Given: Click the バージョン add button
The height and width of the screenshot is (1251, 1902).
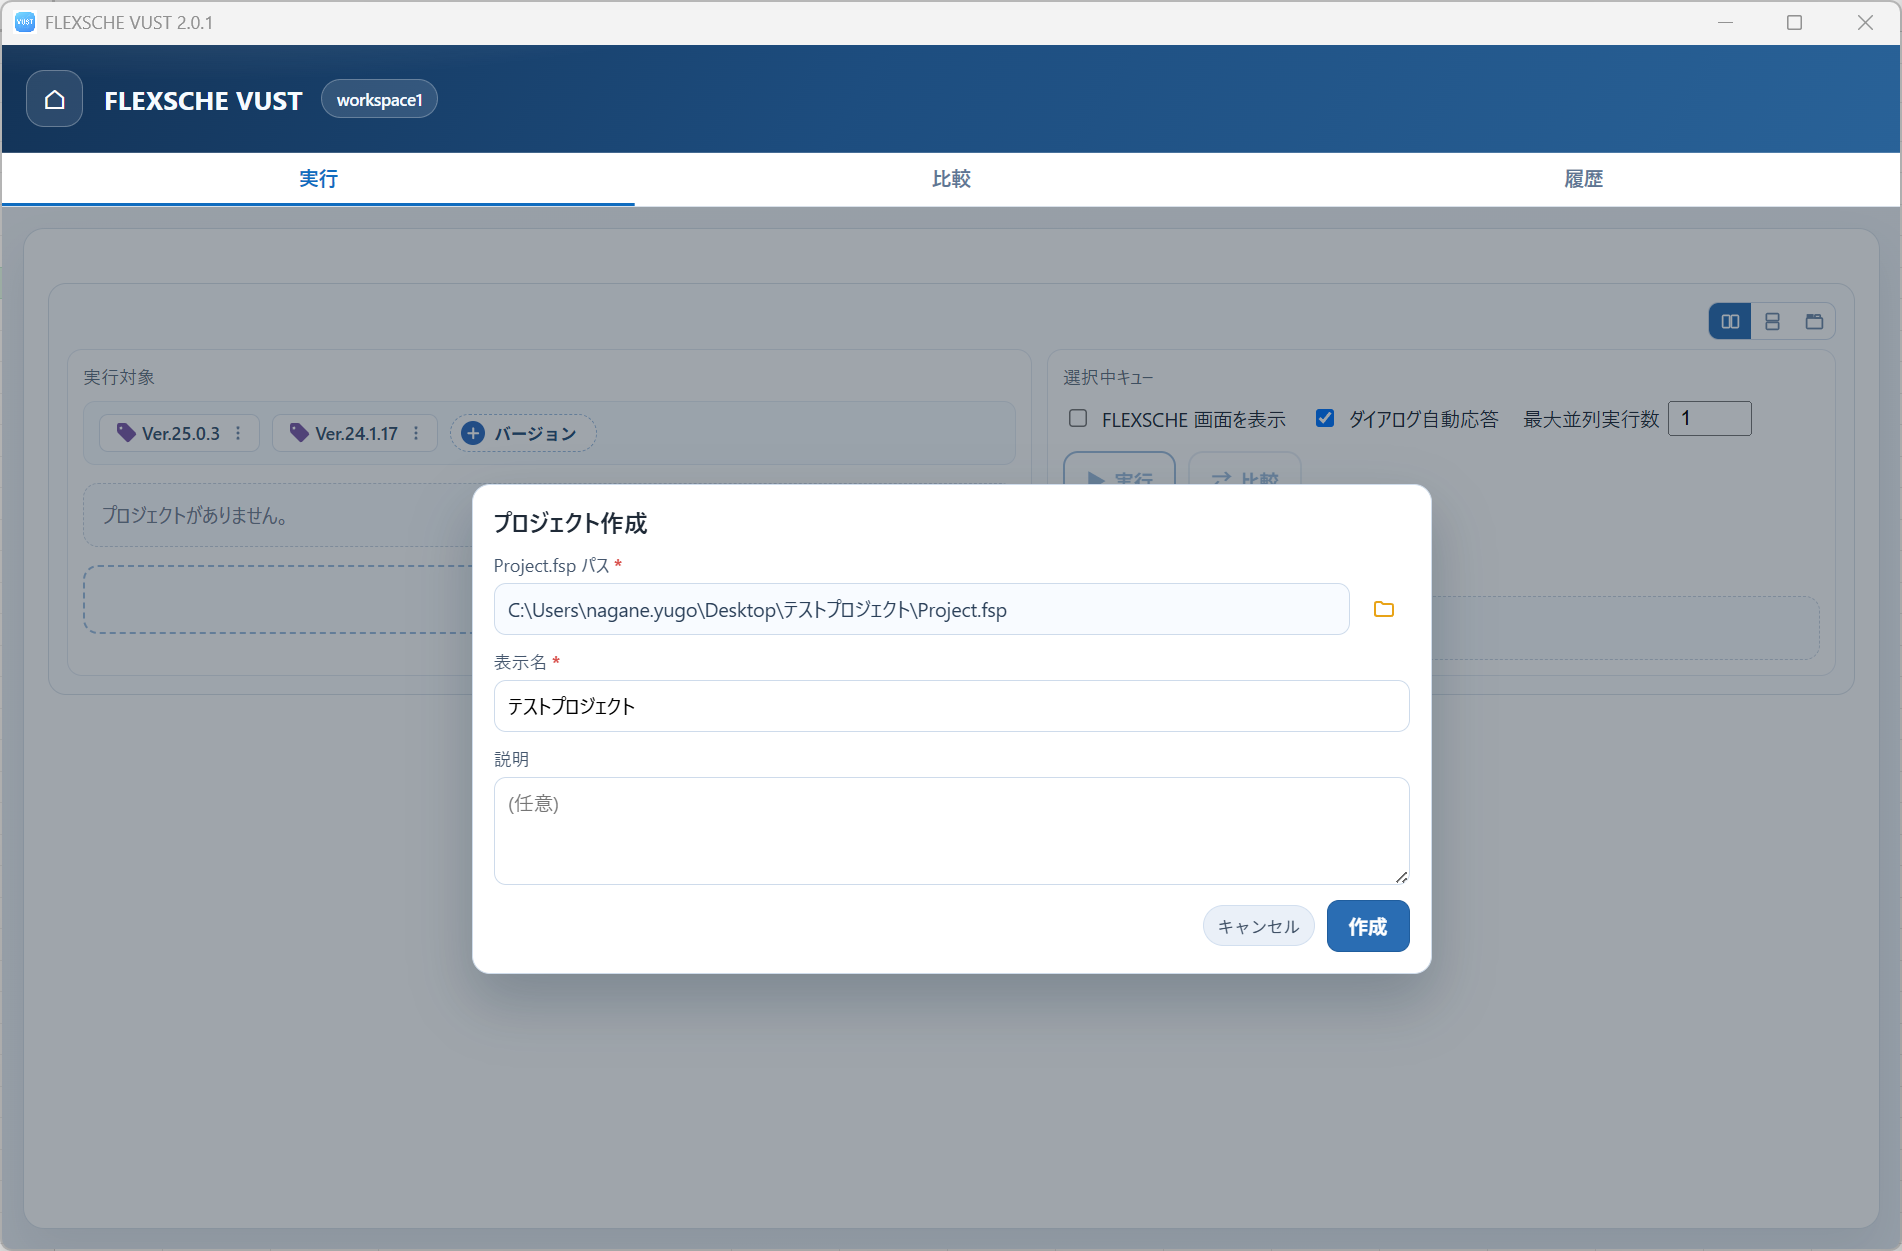Looking at the screenshot, I should coord(523,433).
